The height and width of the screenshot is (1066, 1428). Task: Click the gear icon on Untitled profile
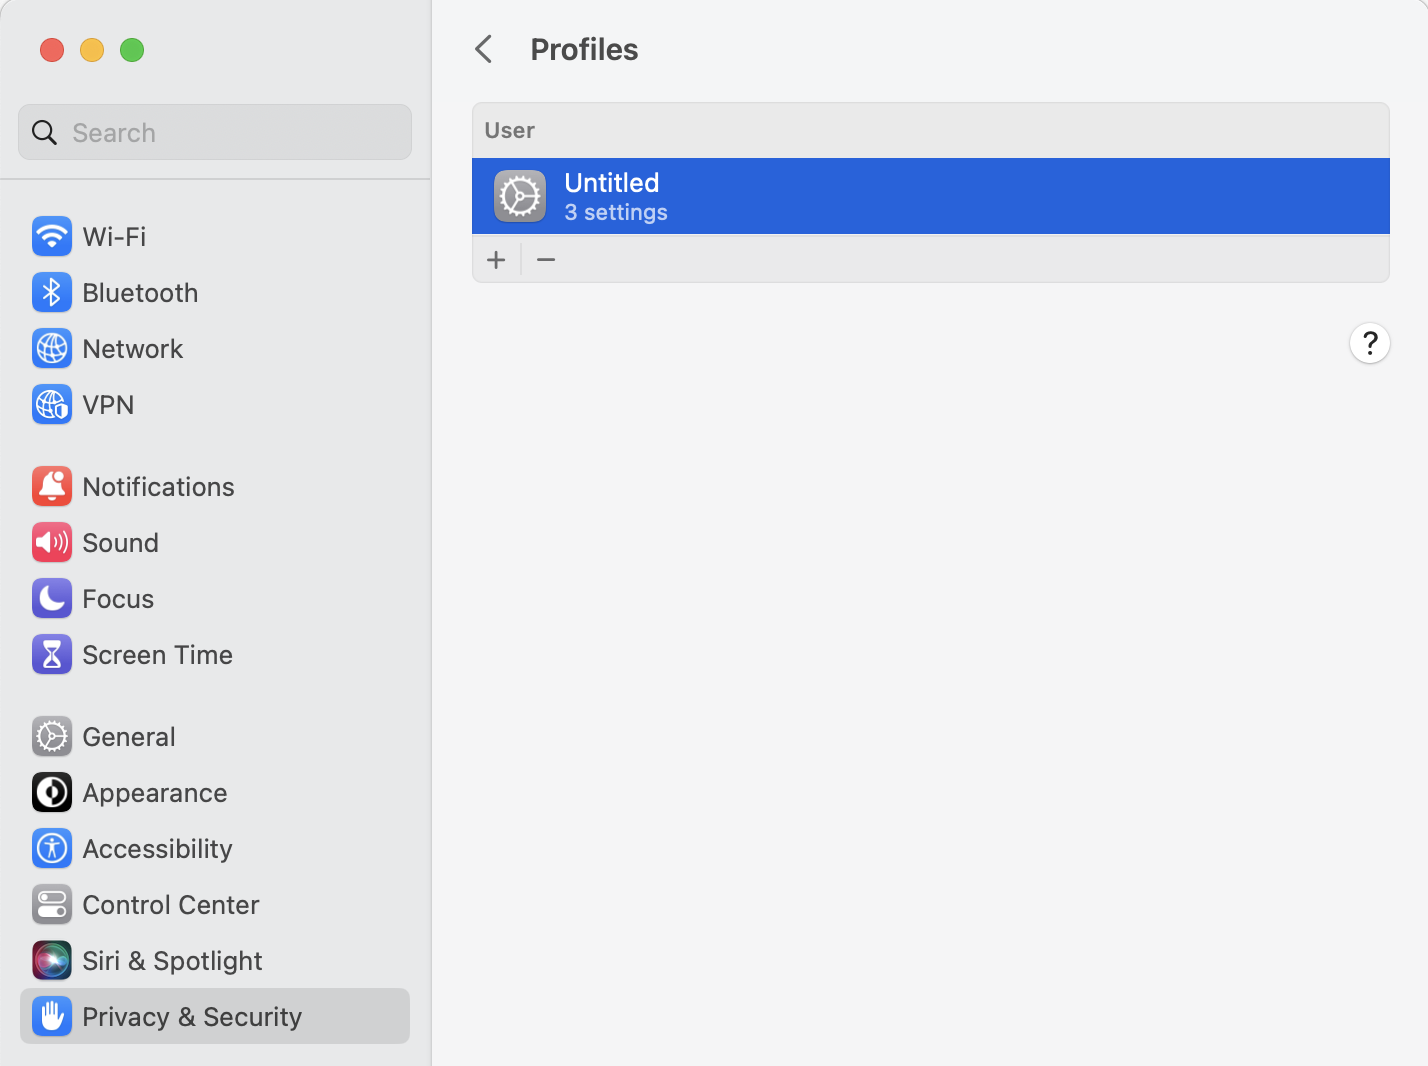(x=520, y=196)
